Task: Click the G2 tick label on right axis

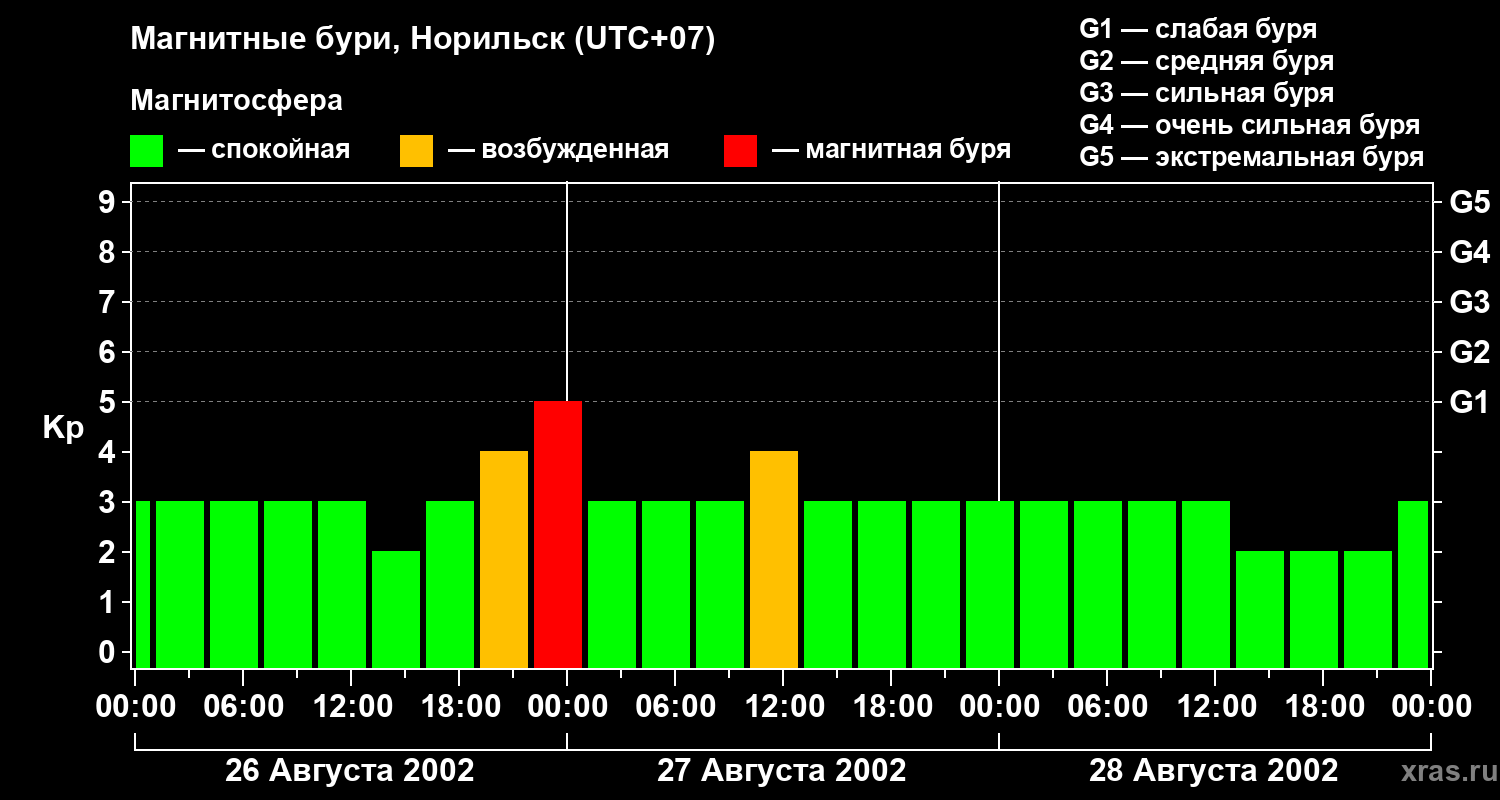Action: (1470, 352)
